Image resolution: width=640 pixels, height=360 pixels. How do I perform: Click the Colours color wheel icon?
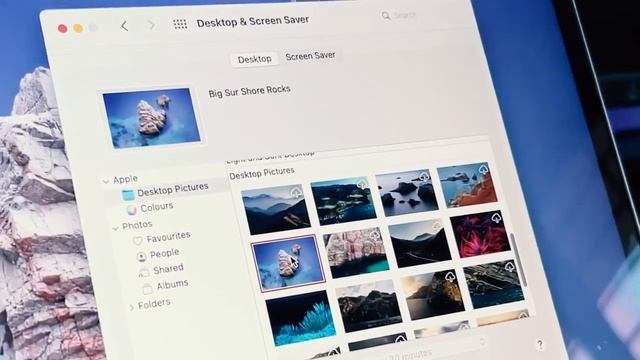click(x=131, y=210)
